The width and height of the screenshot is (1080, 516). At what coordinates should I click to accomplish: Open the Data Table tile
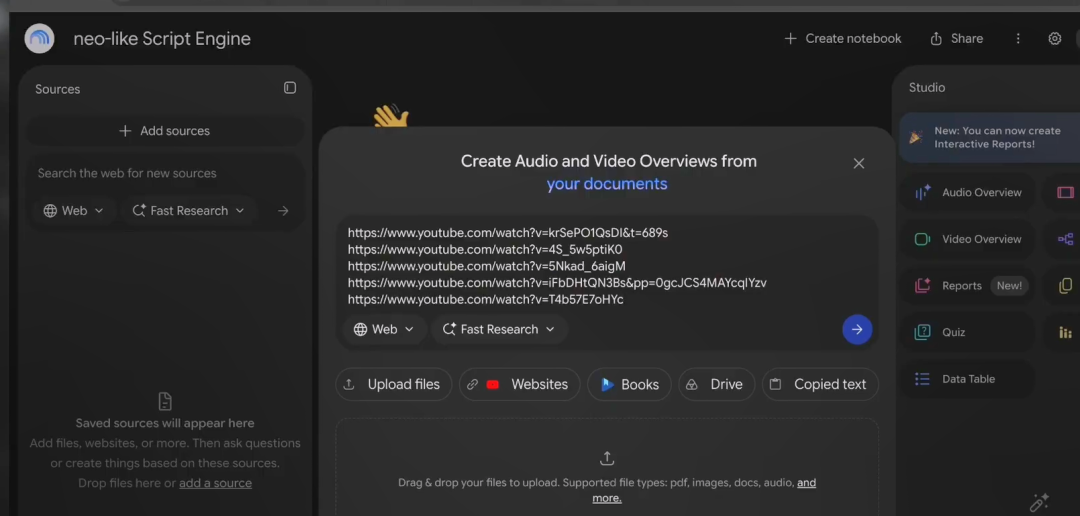[x=967, y=379]
